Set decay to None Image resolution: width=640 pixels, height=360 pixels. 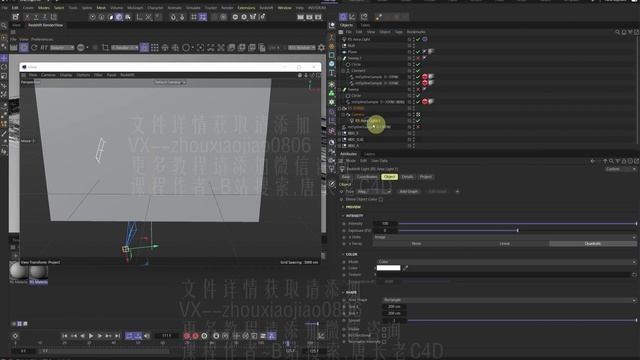pos(416,244)
